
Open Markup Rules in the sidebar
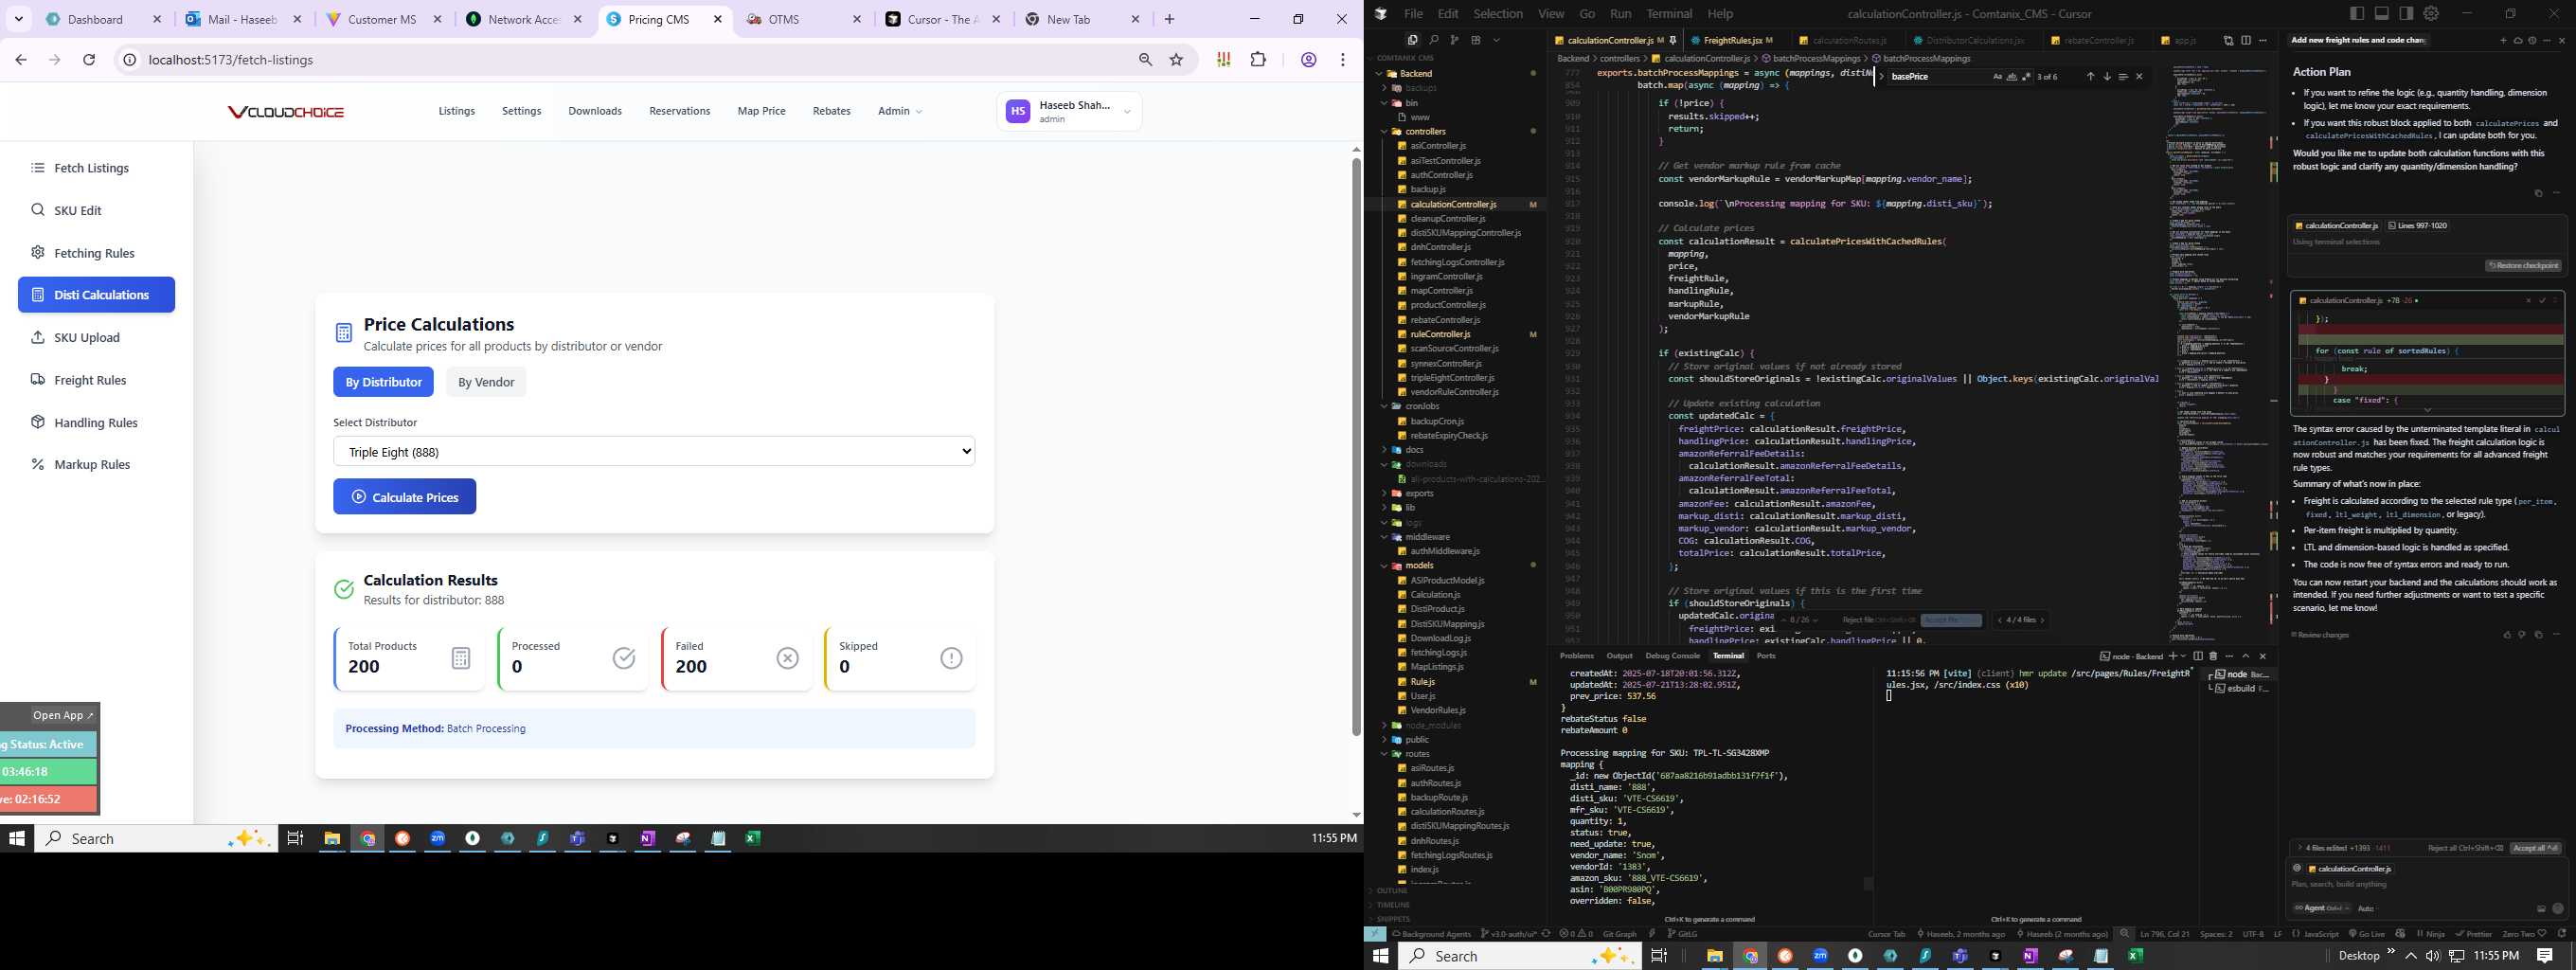[x=96, y=464]
